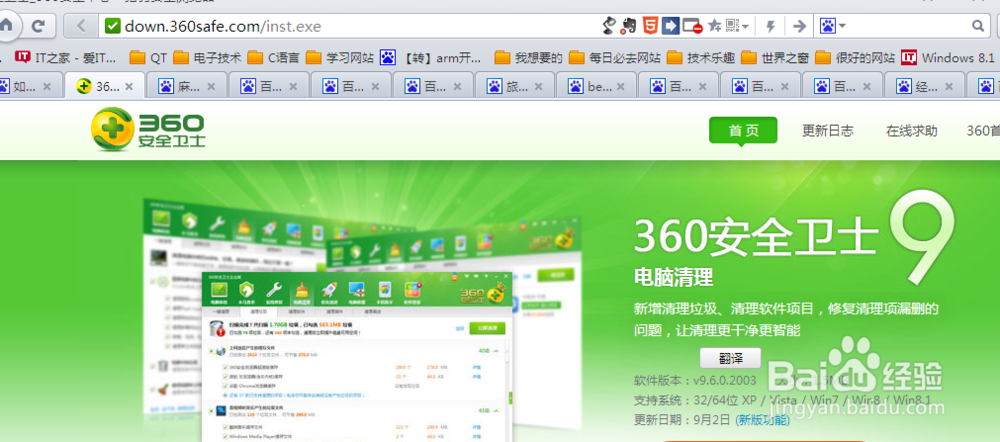Image resolution: width=1000 pixels, height=442 pixels.
Task: Close the 经... tab
Action: point(950,87)
